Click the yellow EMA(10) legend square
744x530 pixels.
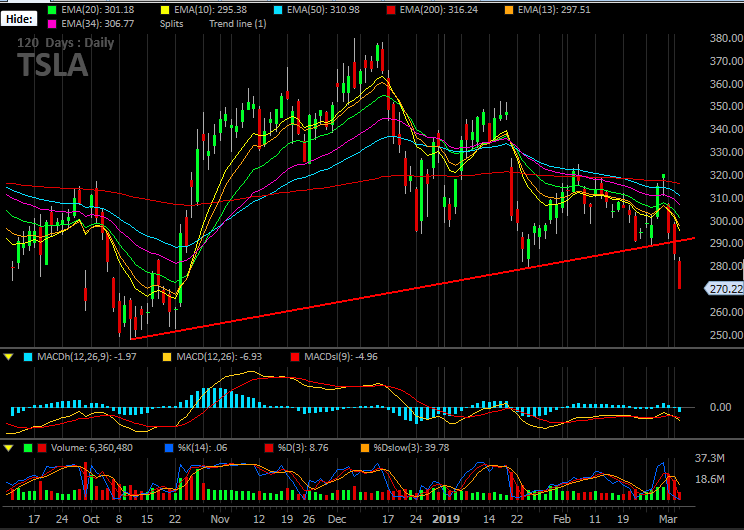click(x=164, y=9)
